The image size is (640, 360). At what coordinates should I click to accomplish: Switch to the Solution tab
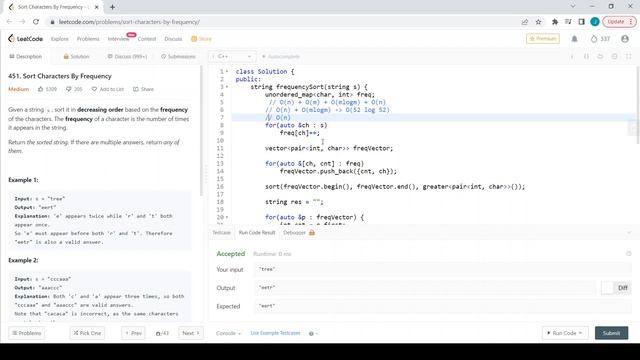pos(76,56)
